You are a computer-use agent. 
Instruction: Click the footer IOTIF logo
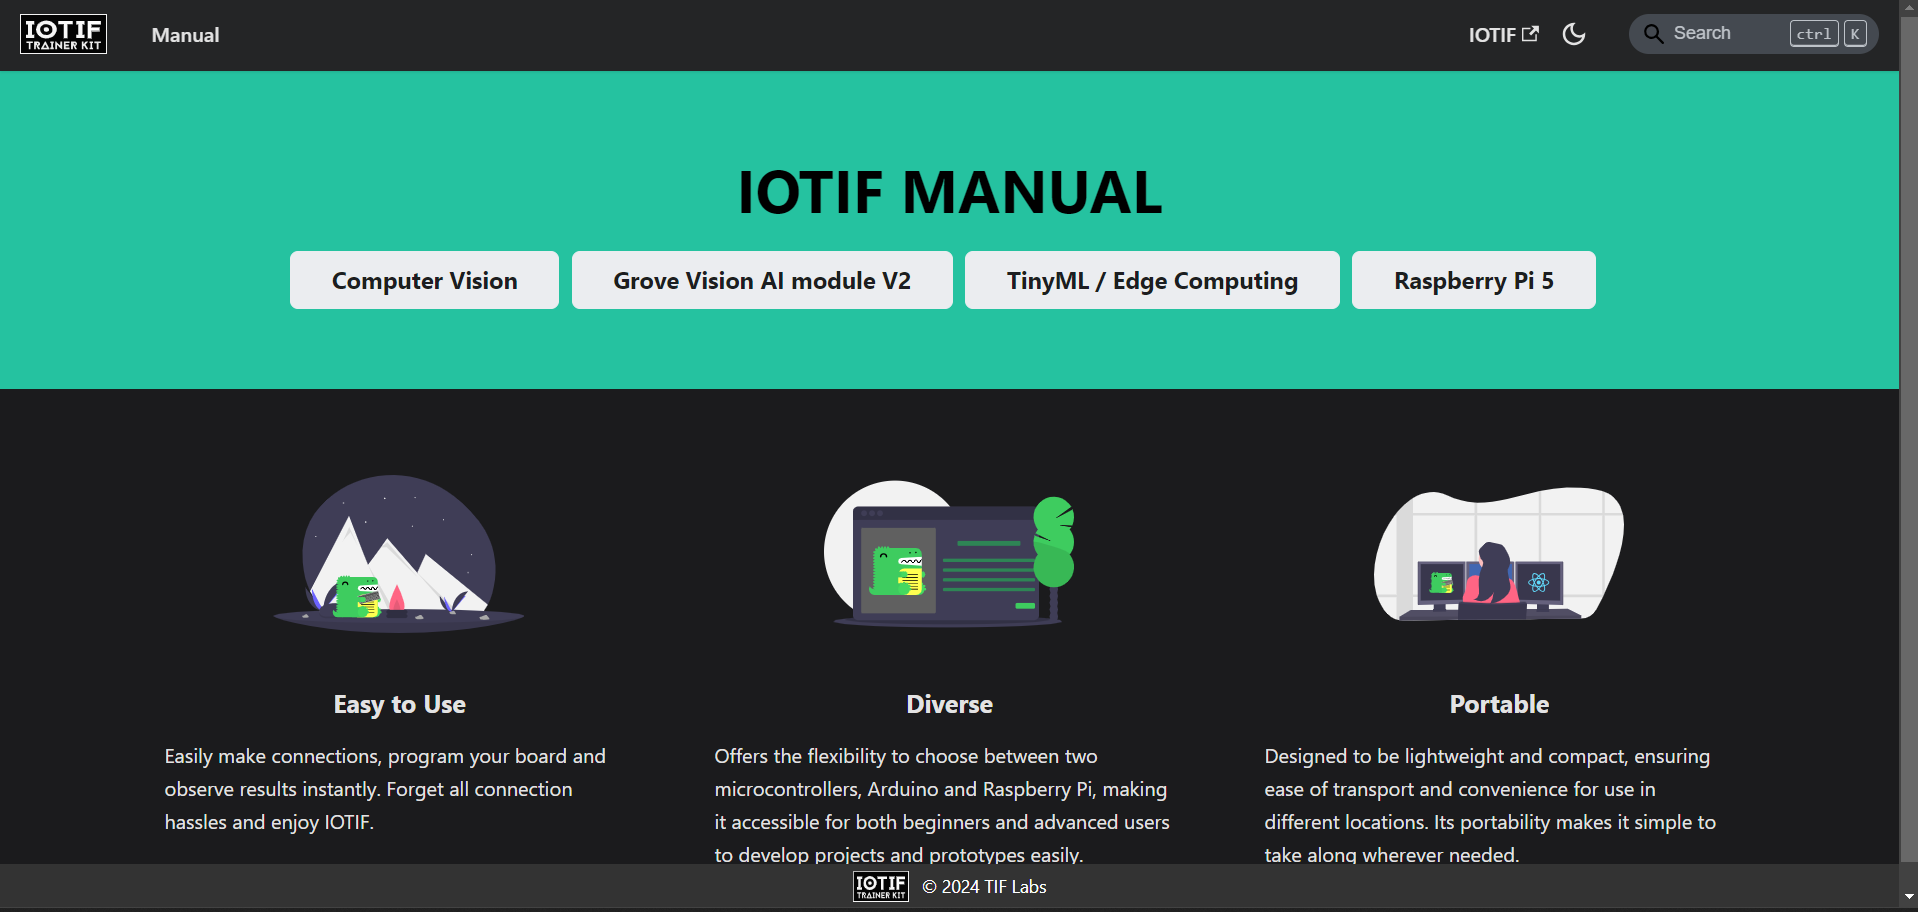[x=880, y=886]
